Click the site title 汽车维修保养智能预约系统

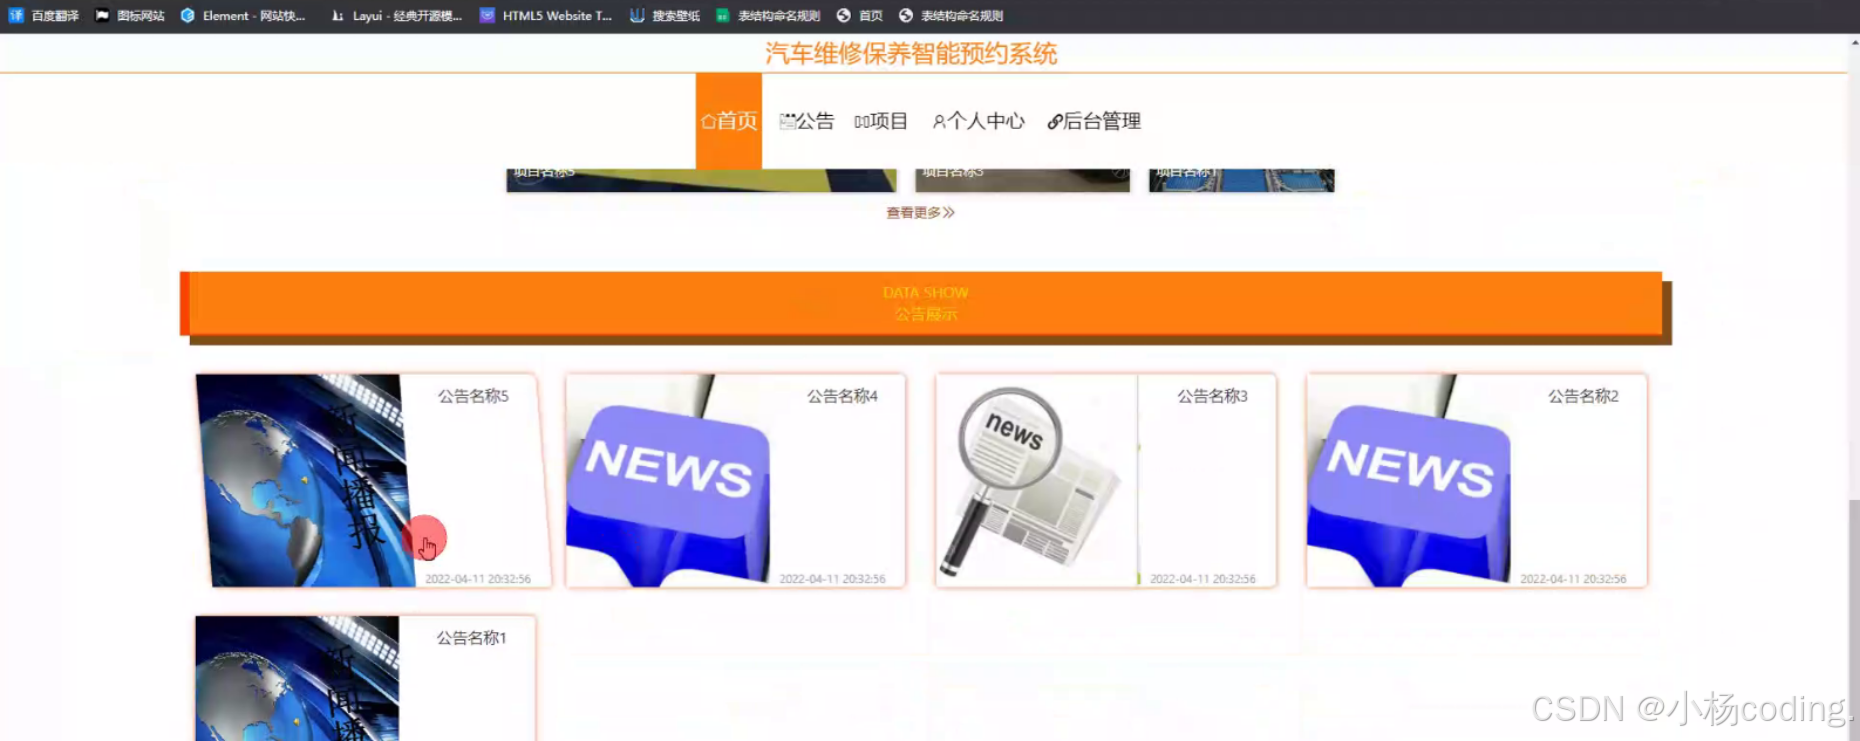(x=911, y=53)
